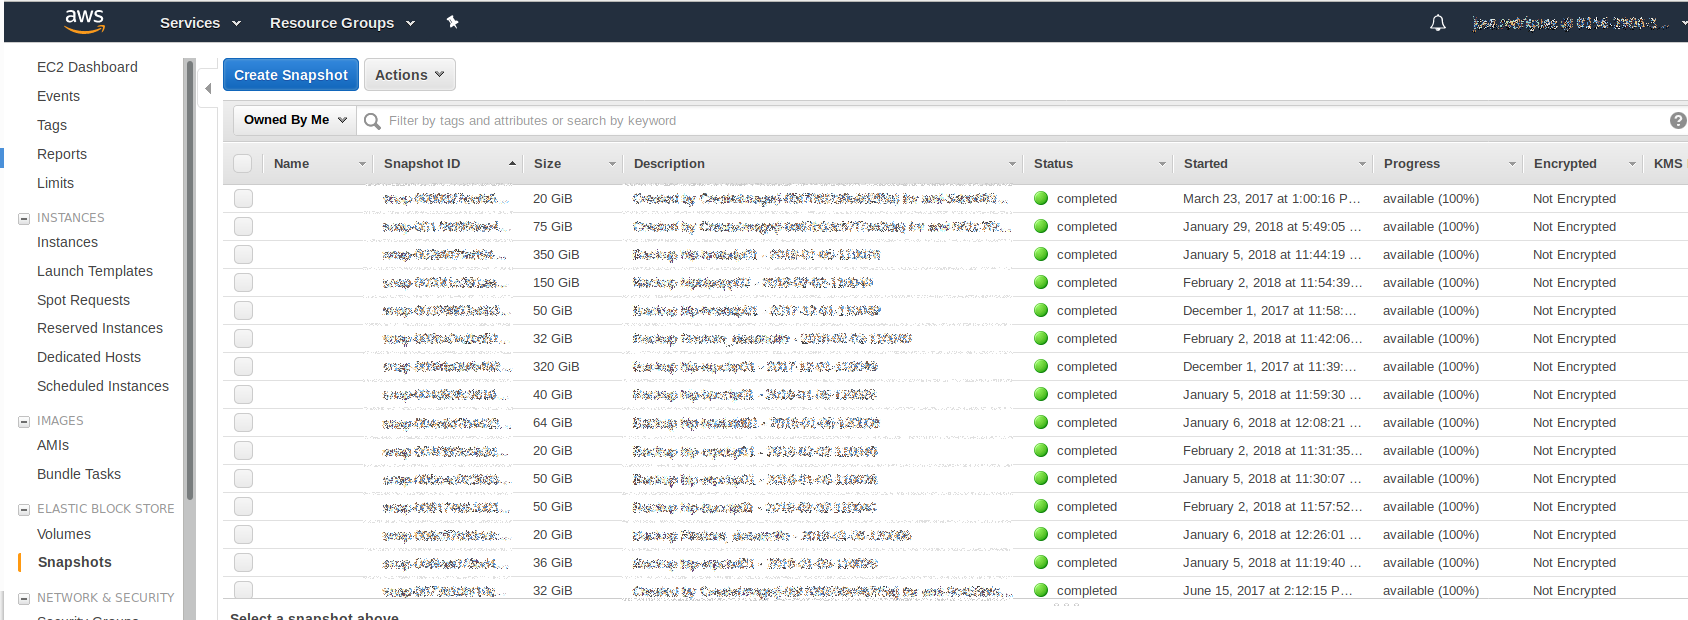Viewport: 1688px width, 620px height.
Task: Open the Resource Groups menu
Action: click(x=342, y=23)
